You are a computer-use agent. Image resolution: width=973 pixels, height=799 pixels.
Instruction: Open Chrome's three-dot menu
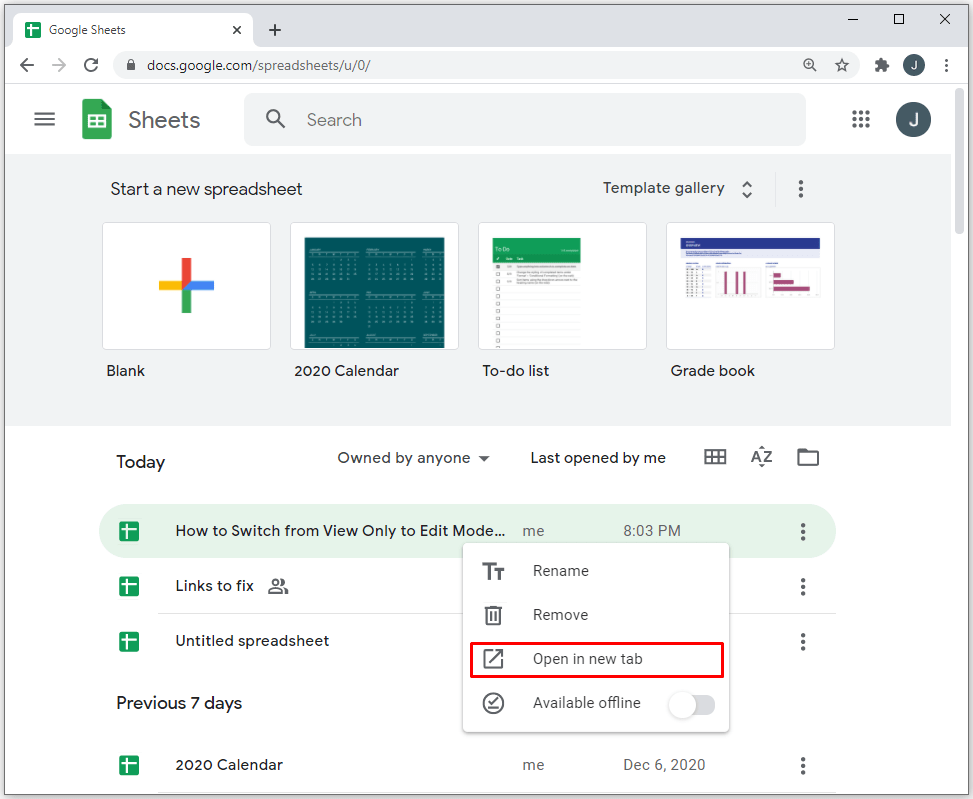pos(946,65)
